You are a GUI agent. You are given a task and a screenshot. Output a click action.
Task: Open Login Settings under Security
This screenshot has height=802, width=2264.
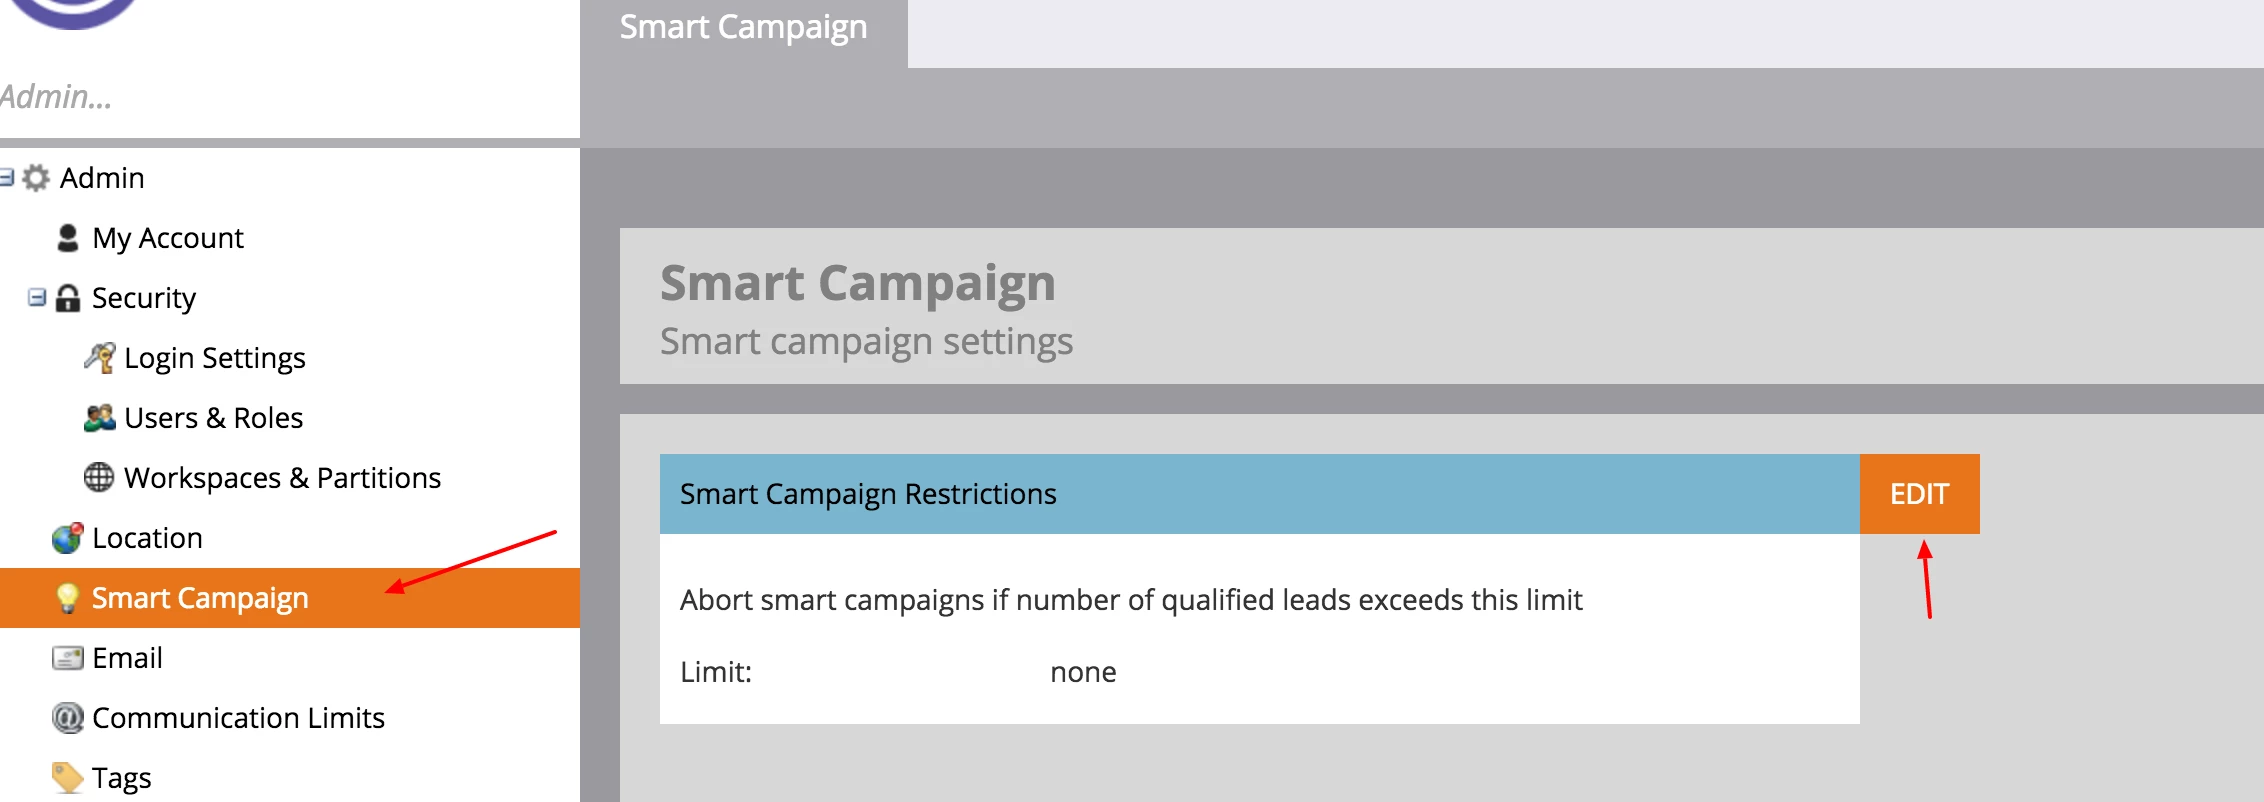point(214,358)
